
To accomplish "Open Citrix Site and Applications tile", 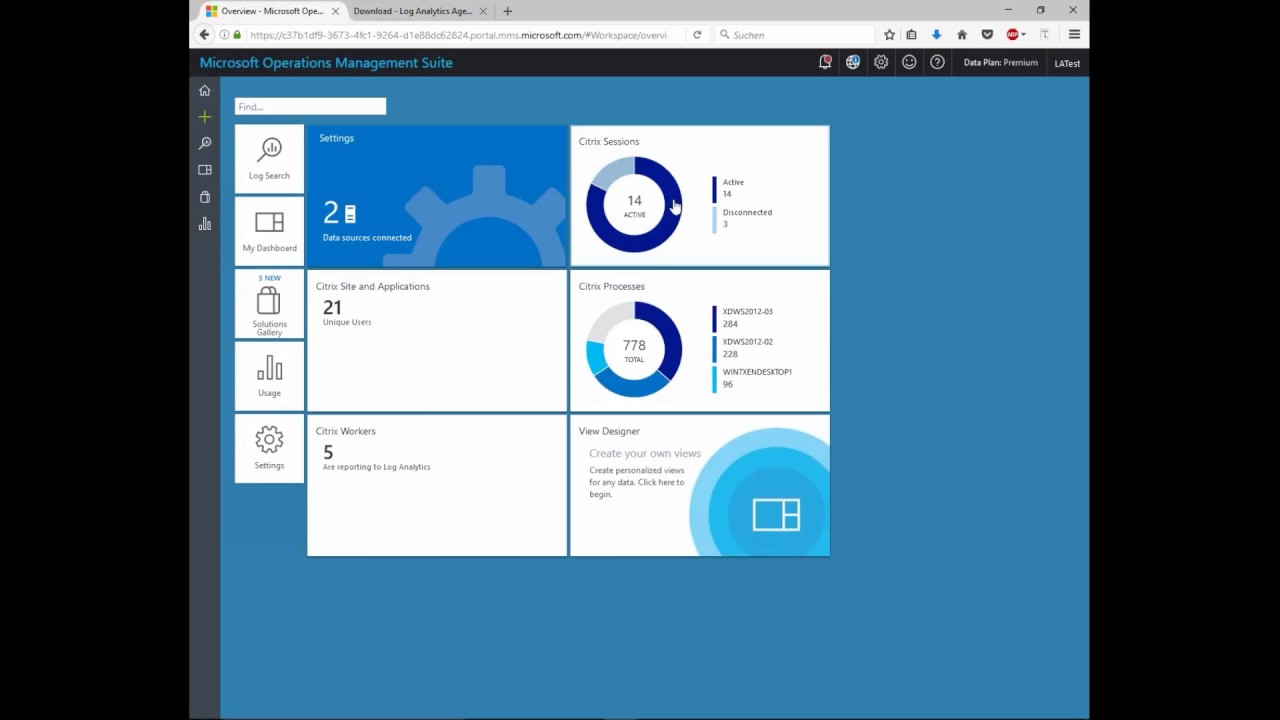I will (437, 340).
